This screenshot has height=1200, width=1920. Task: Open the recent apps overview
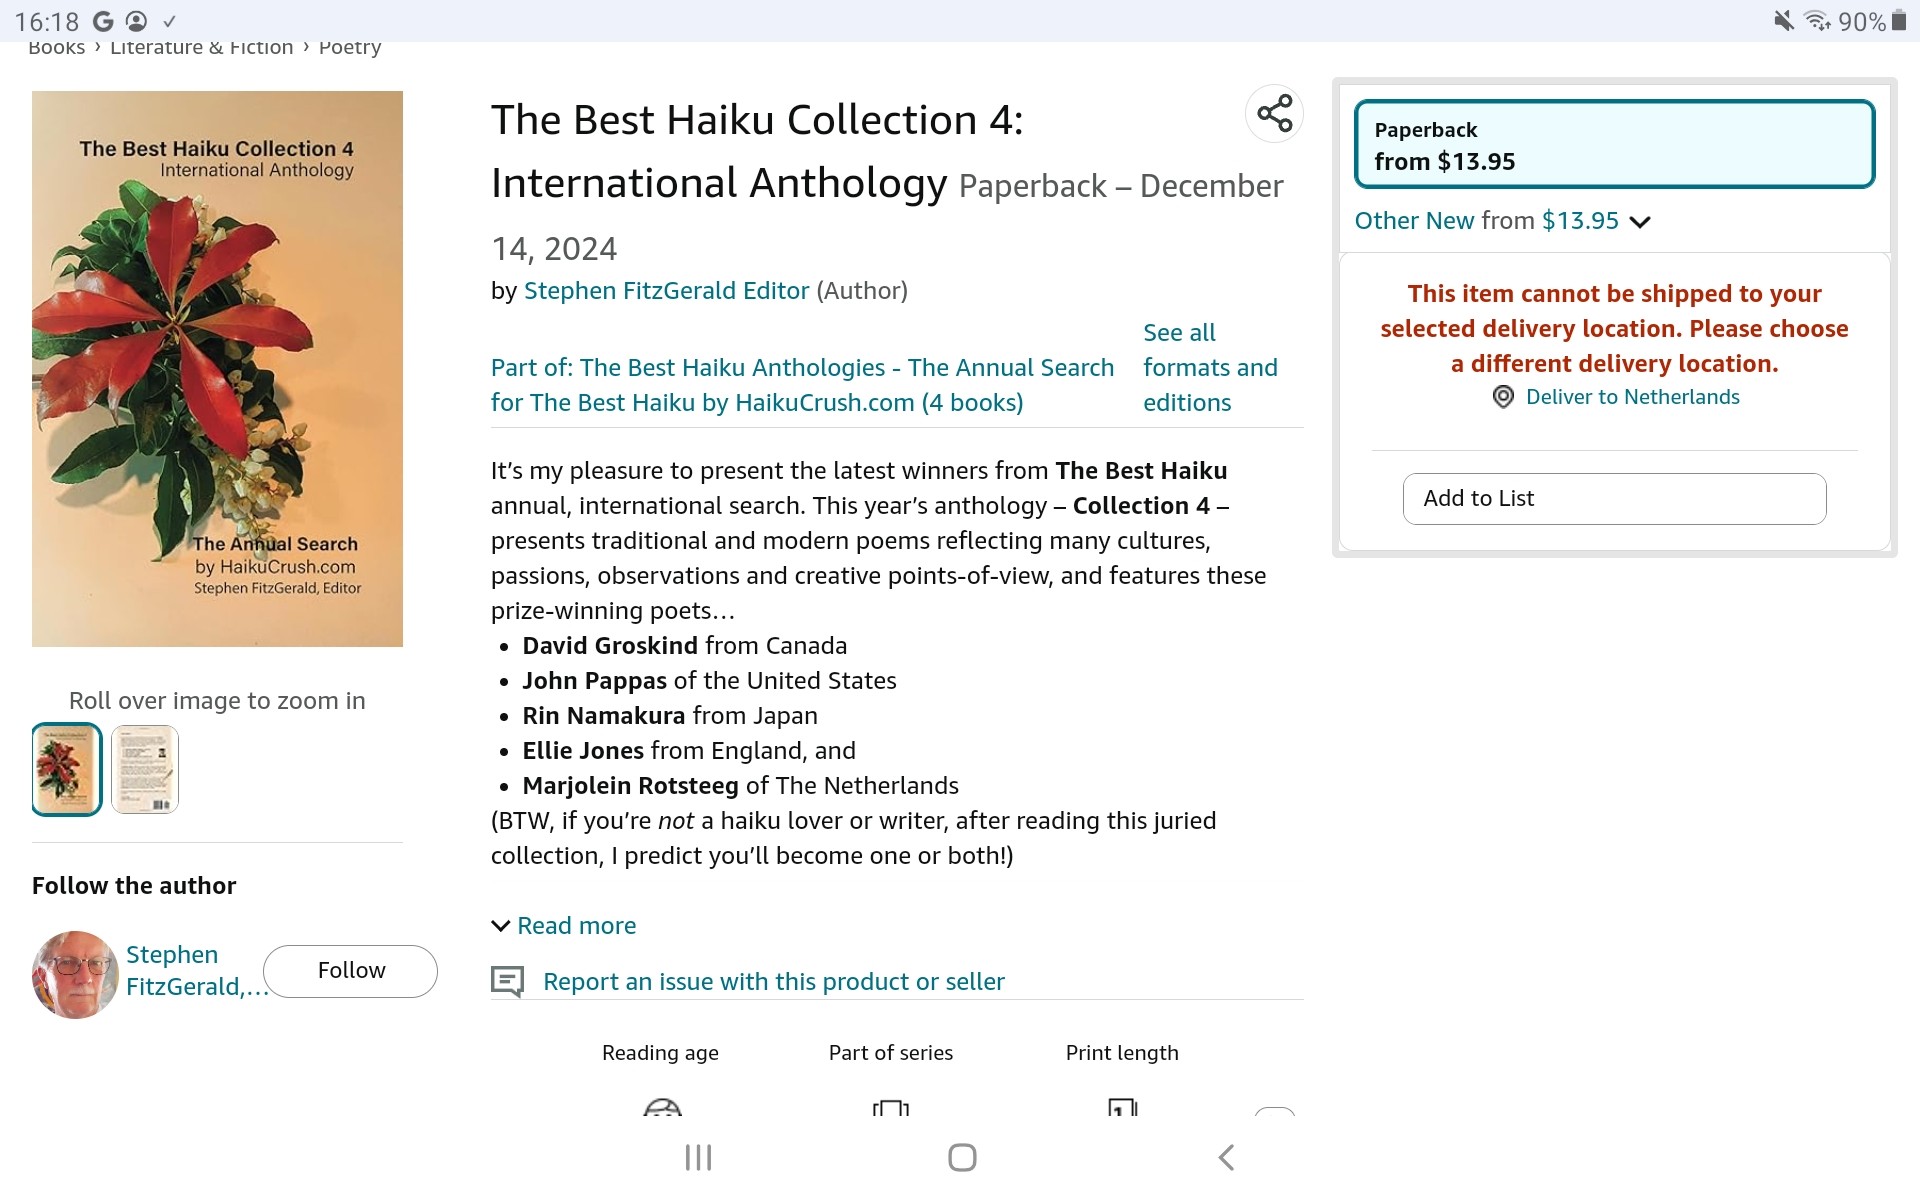pyautogui.click(x=698, y=1157)
